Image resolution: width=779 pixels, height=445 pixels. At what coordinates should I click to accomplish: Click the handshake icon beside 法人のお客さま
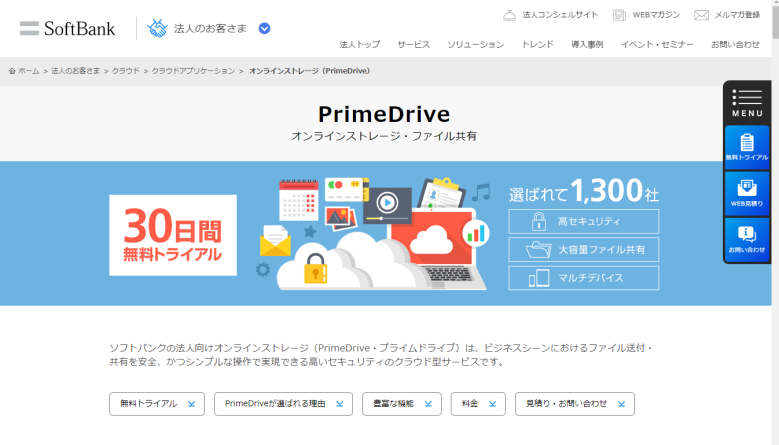pyautogui.click(x=157, y=28)
